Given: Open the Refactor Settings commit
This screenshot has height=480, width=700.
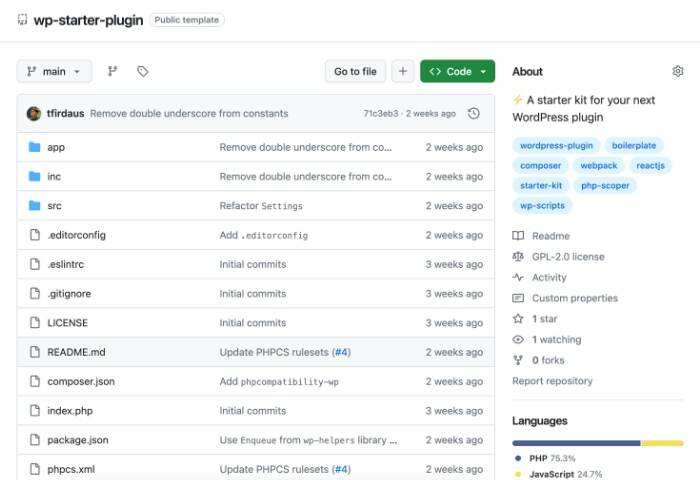Looking at the screenshot, I should tap(261, 205).
